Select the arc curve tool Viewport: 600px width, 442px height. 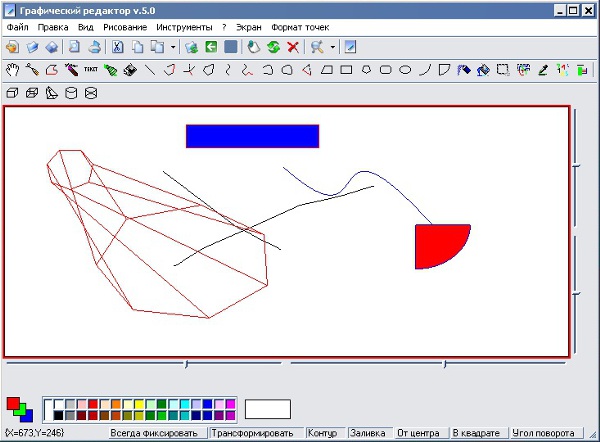[x=425, y=70]
